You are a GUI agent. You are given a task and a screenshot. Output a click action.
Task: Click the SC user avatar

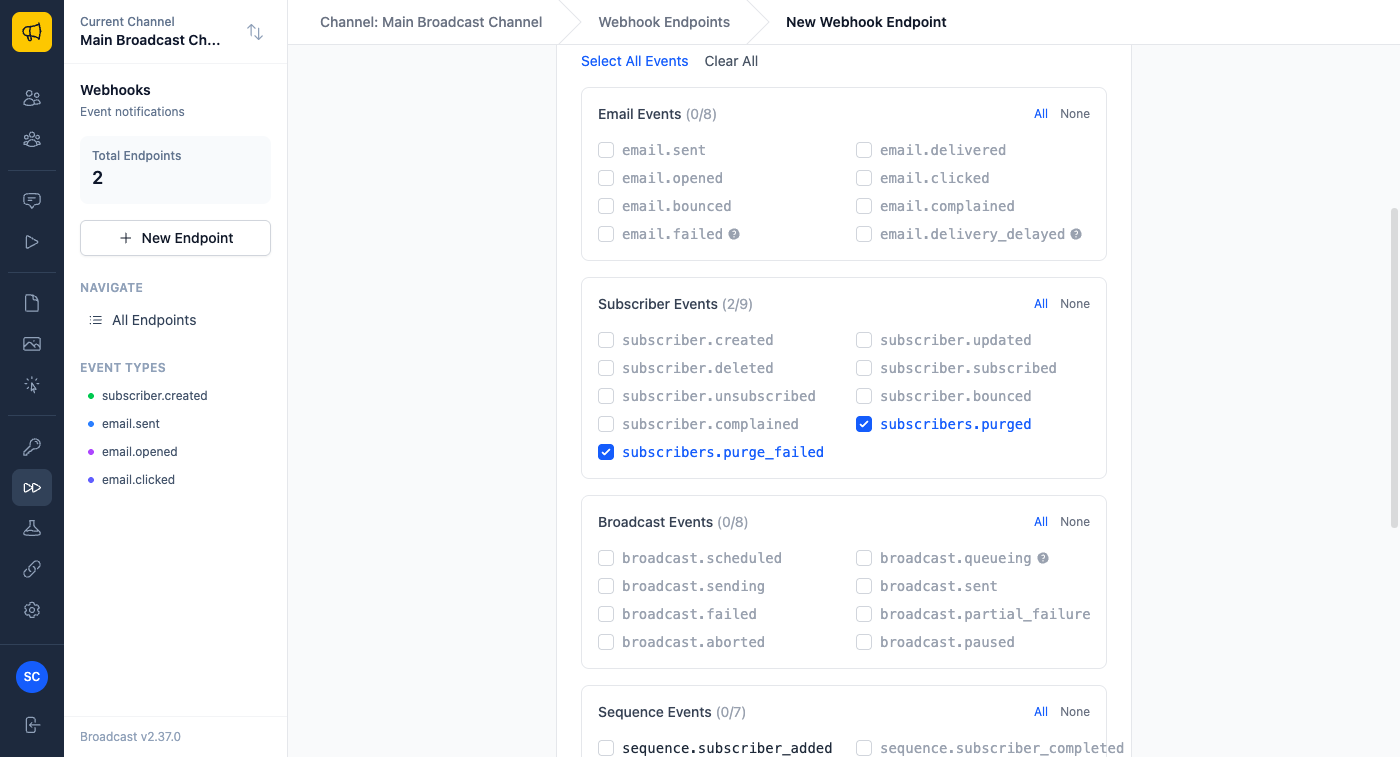click(x=32, y=677)
